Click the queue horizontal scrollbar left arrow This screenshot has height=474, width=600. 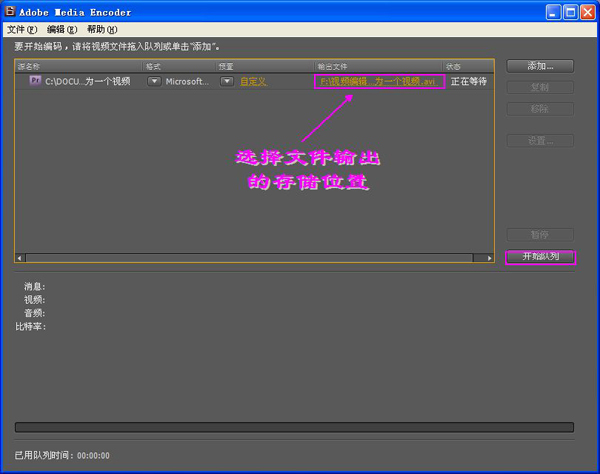click(x=20, y=258)
